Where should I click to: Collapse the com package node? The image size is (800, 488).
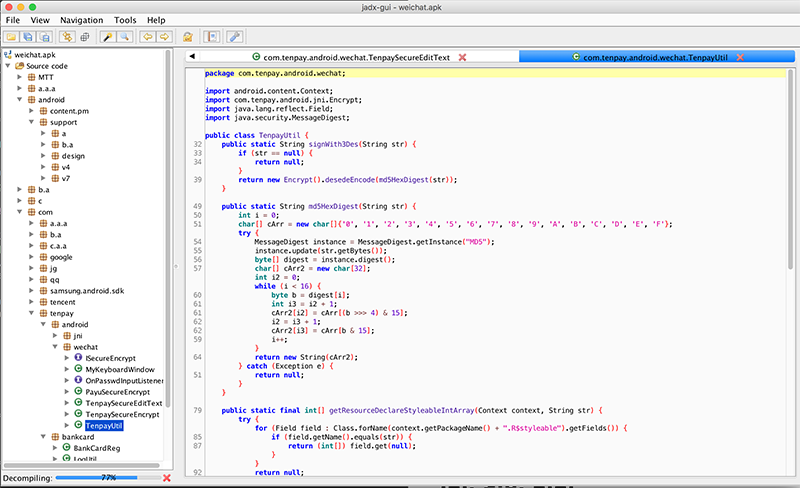[x=19, y=212]
